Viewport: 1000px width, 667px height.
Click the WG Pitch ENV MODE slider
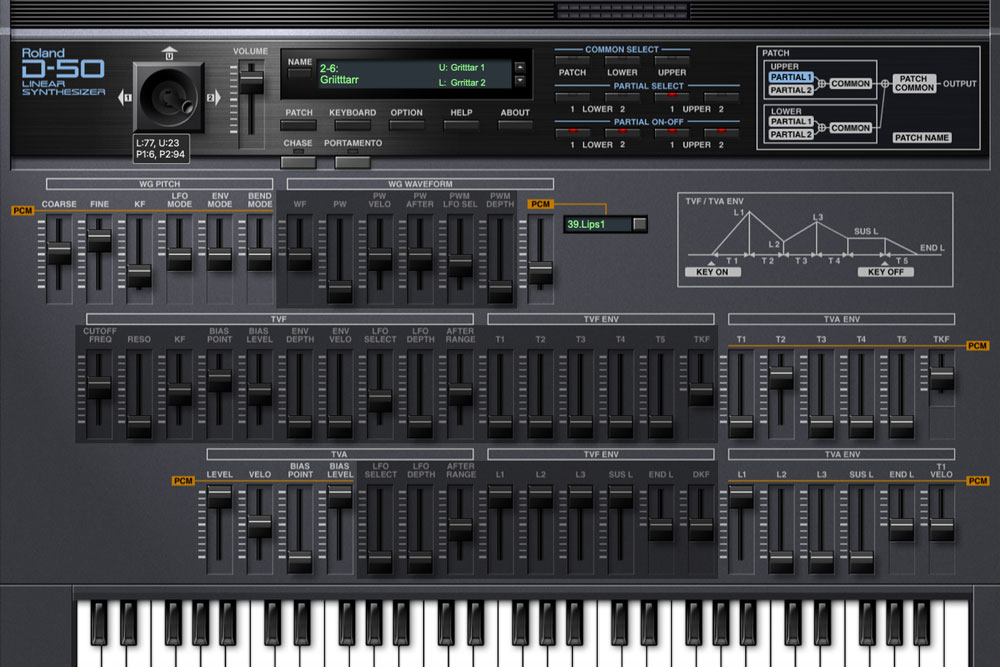(x=219, y=258)
